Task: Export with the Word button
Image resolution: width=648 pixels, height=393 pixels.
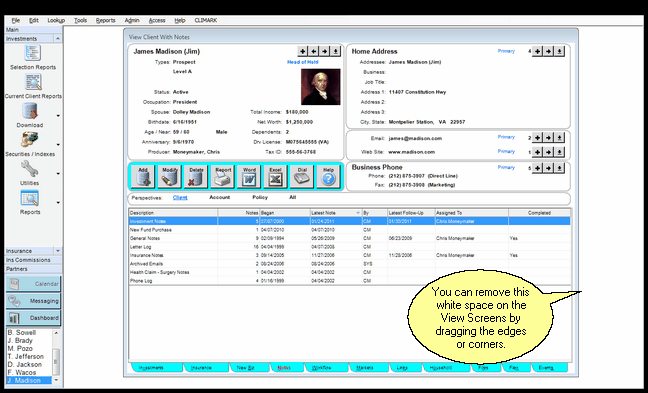Action: tap(249, 177)
